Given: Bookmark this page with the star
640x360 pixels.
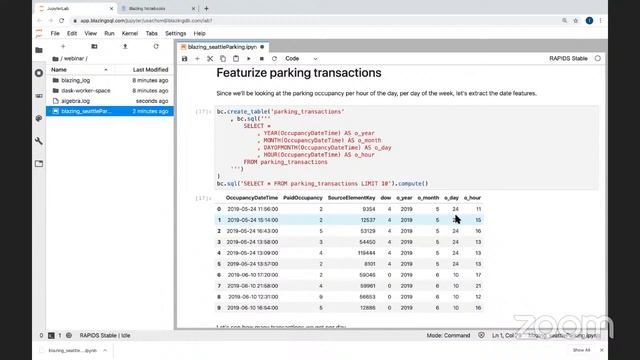Looking at the screenshot, I should coord(576,20).
